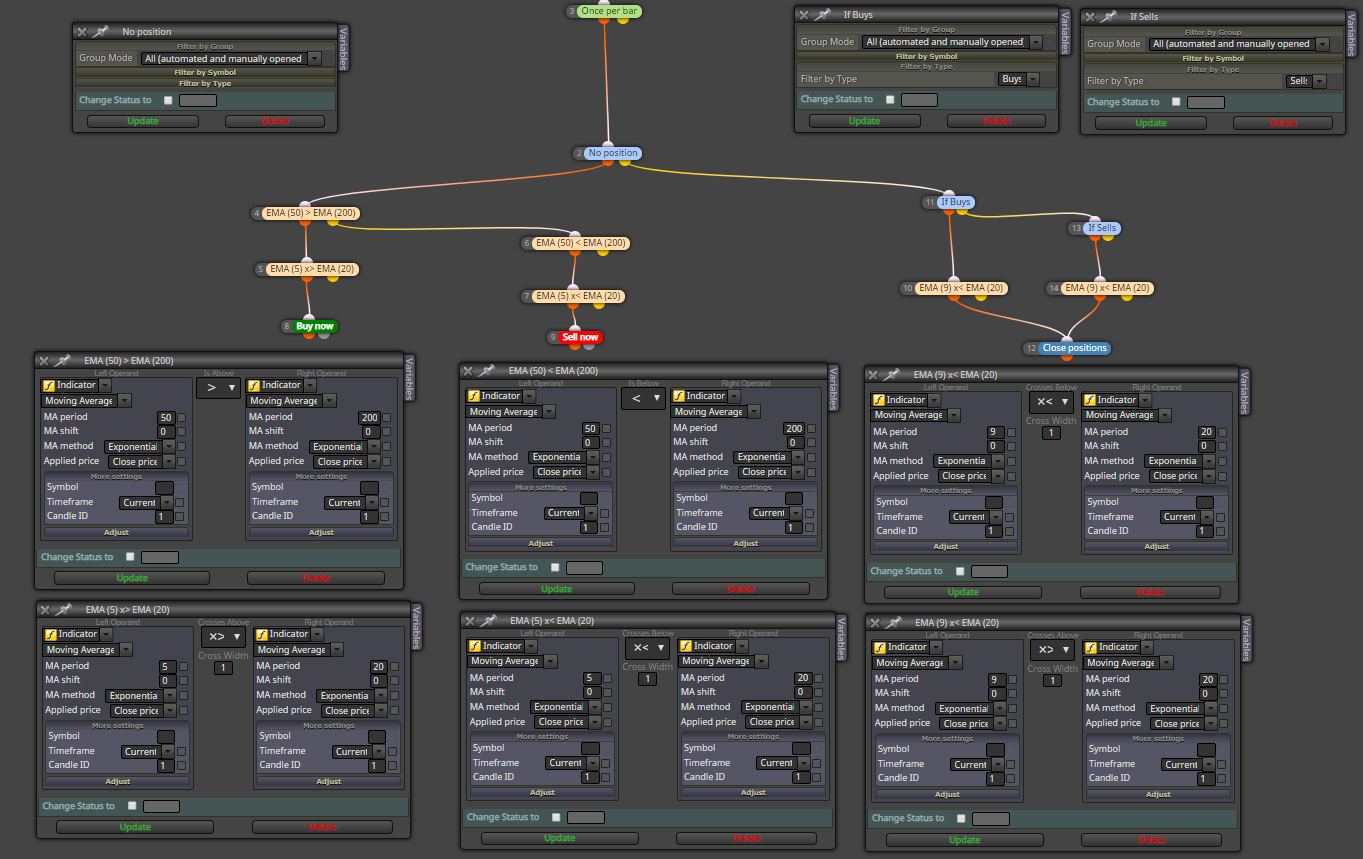Click the pin icon on If Buys panel
Screen dimensions: 1363x859
tap(823, 15)
